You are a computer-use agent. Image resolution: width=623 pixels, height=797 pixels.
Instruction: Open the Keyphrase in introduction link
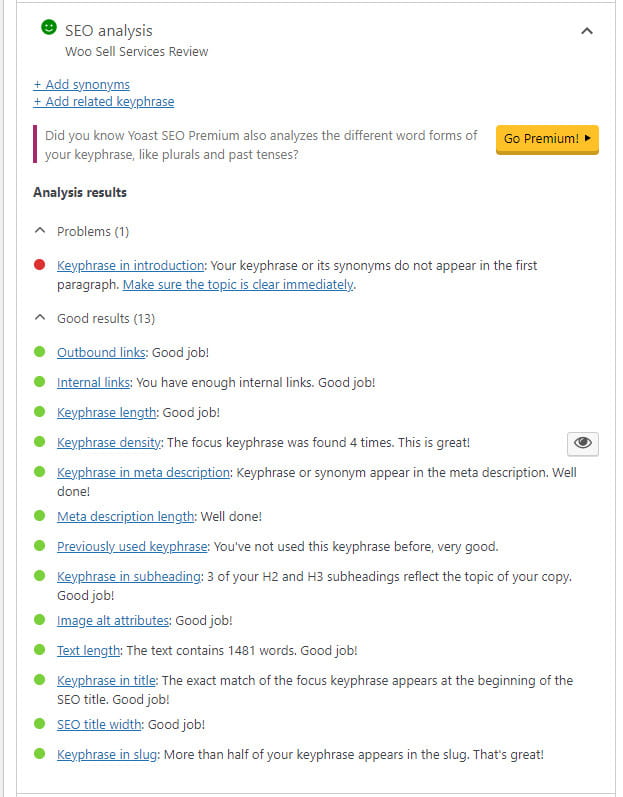130,266
